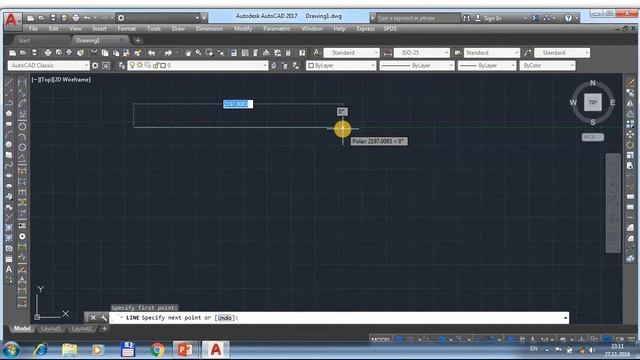Toggle layer 0 freeze sun icon
The height and width of the screenshot is (360, 640).
(140, 65)
